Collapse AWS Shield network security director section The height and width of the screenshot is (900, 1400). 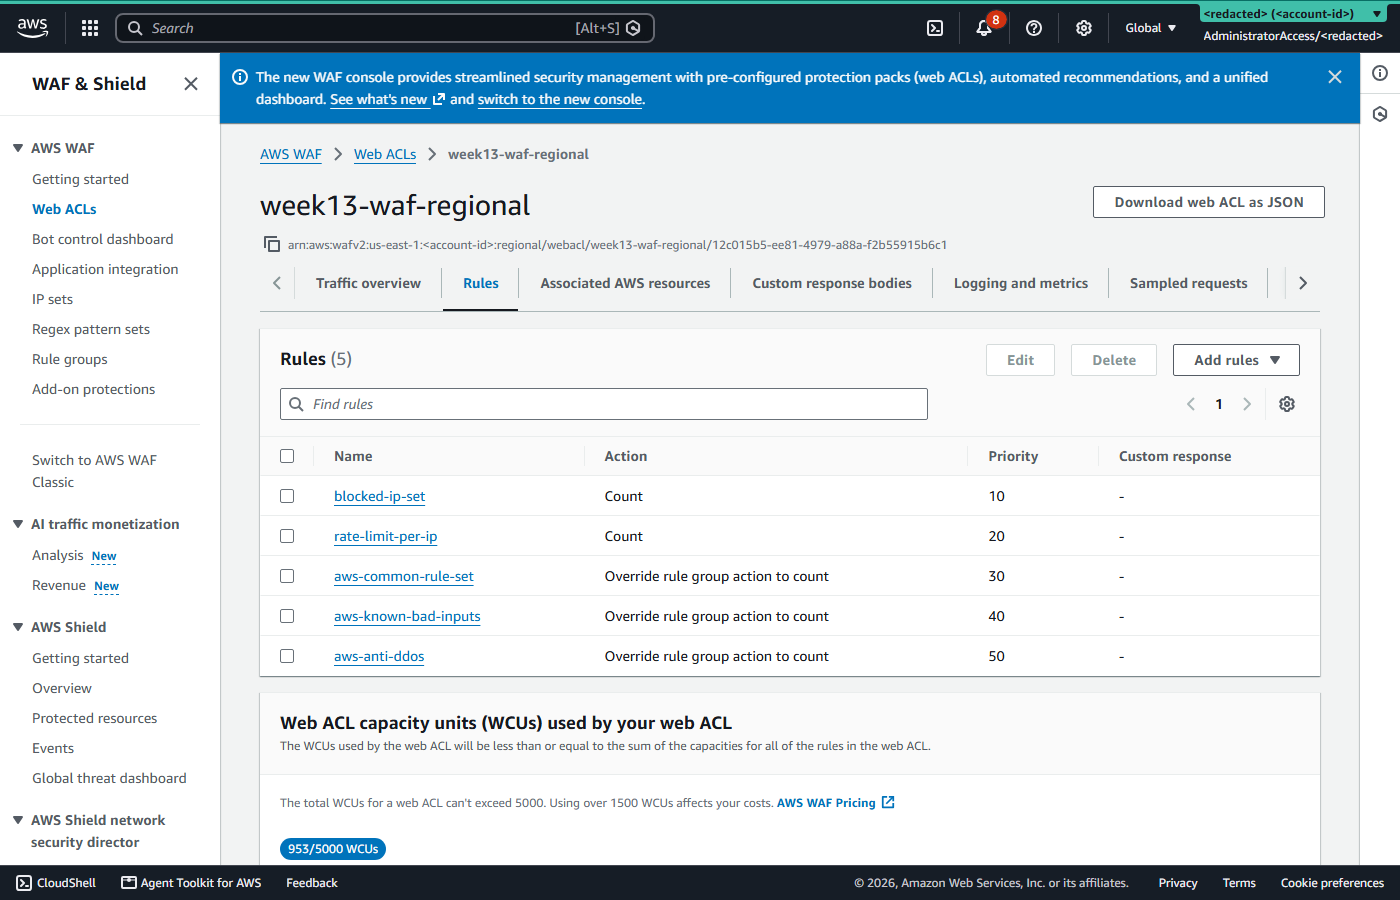point(18,820)
